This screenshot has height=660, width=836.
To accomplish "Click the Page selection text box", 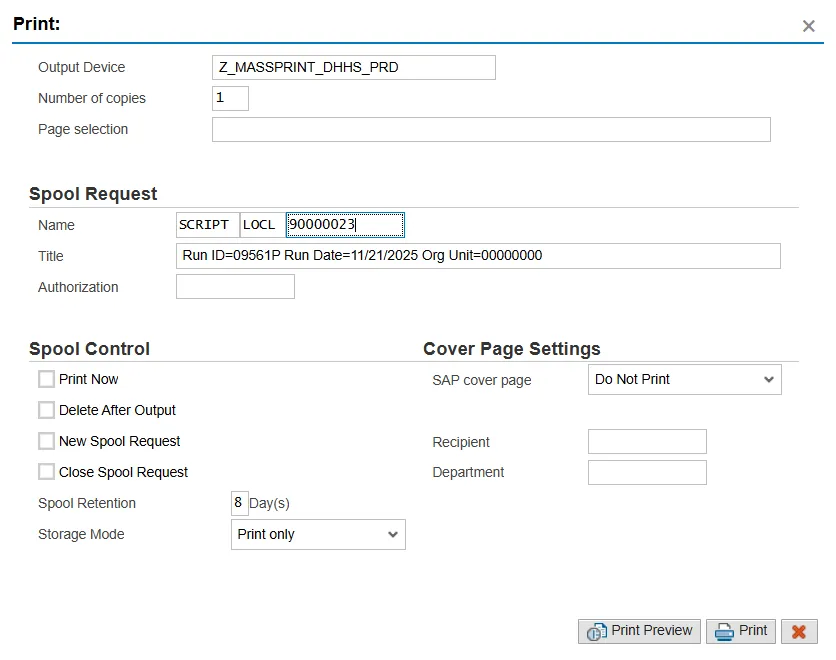I will (x=491, y=130).
